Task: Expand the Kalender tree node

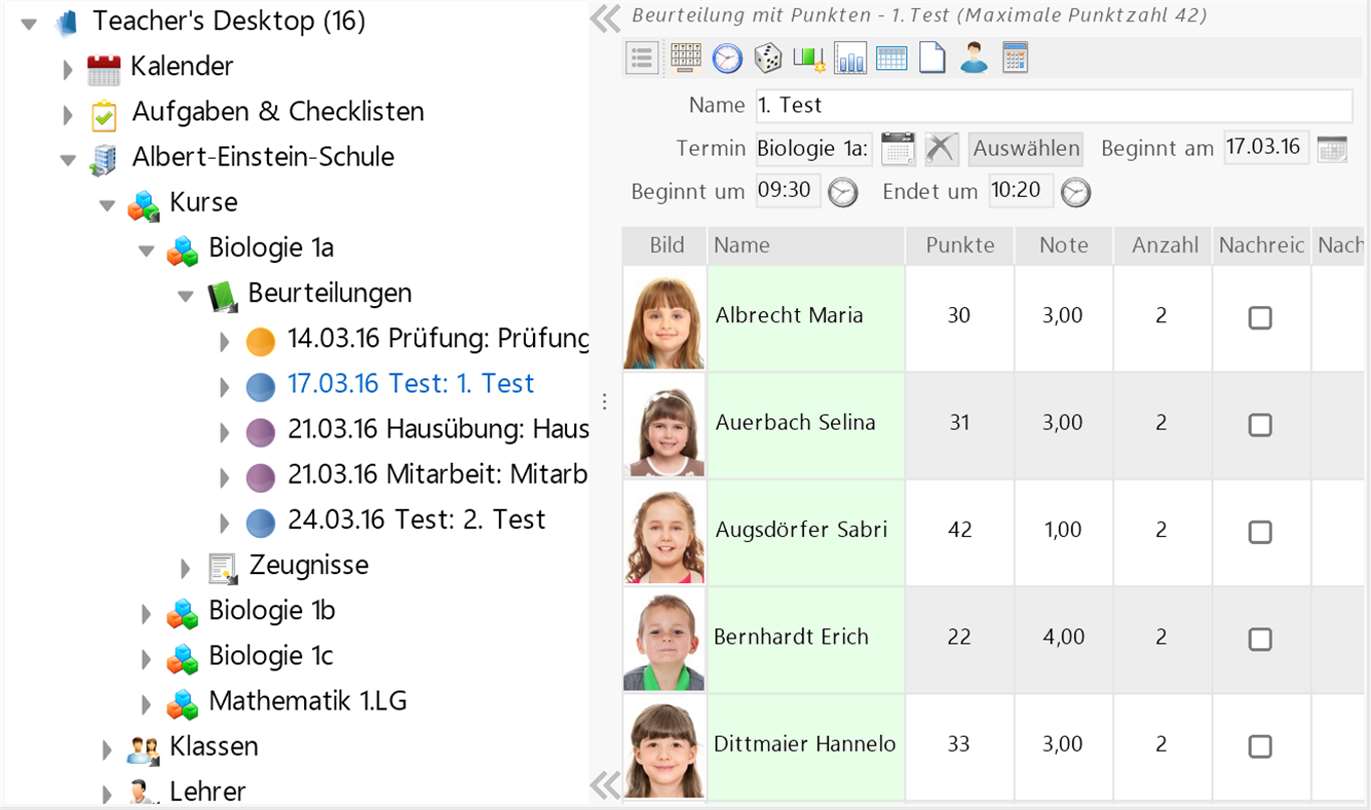Action: click(x=68, y=69)
